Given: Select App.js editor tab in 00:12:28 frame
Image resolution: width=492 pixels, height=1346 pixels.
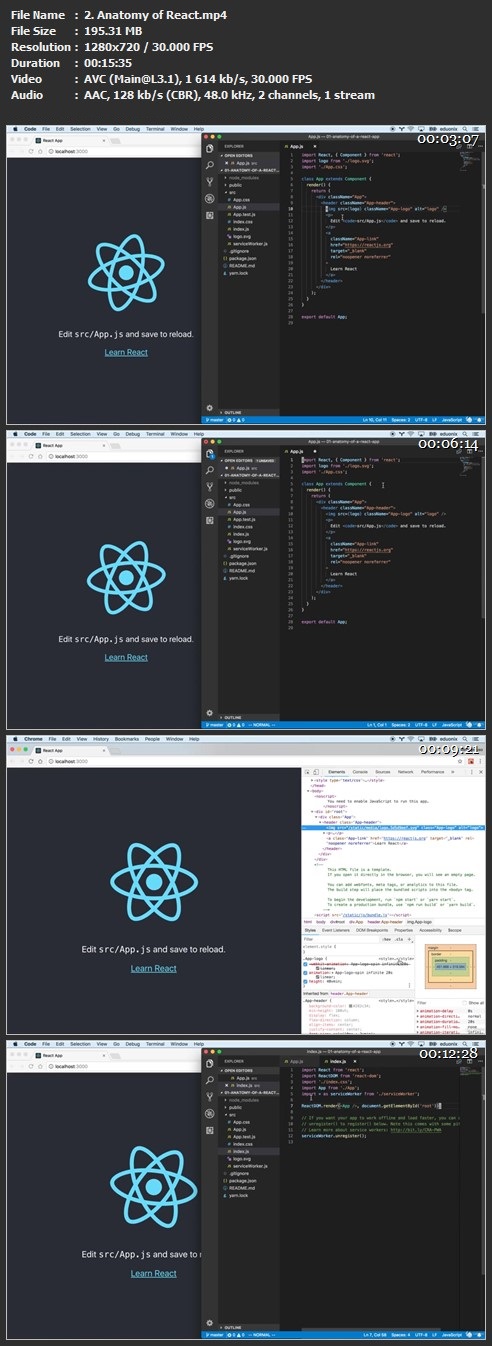Looking at the screenshot, I should click(294, 1063).
